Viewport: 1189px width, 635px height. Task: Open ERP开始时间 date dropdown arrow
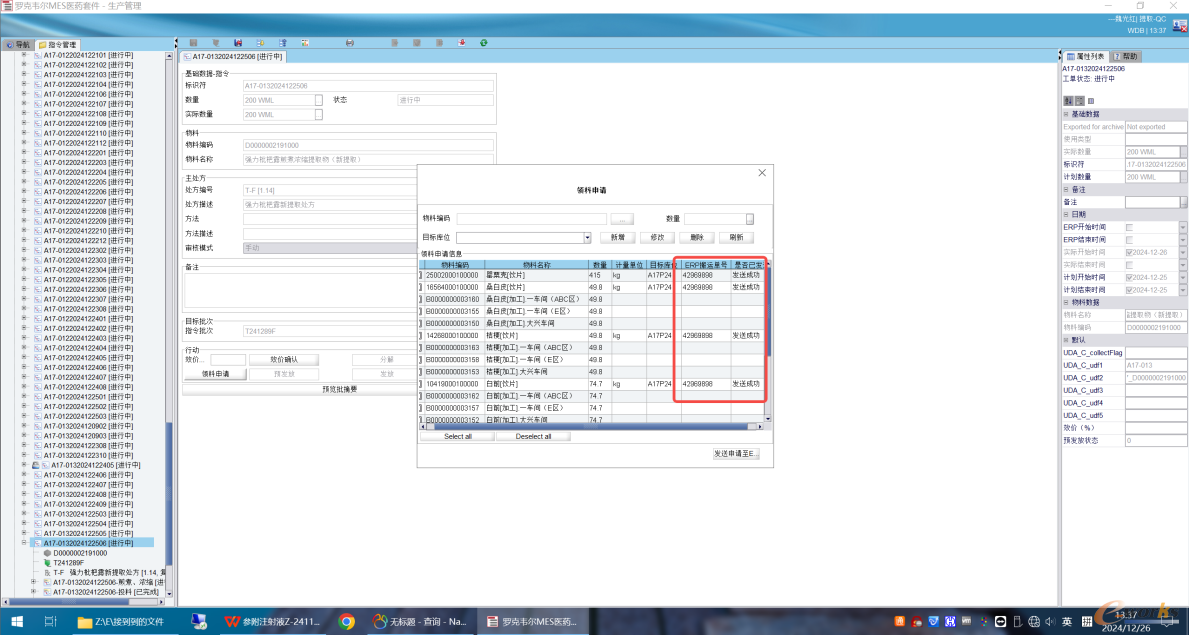click(x=1183, y=228)
